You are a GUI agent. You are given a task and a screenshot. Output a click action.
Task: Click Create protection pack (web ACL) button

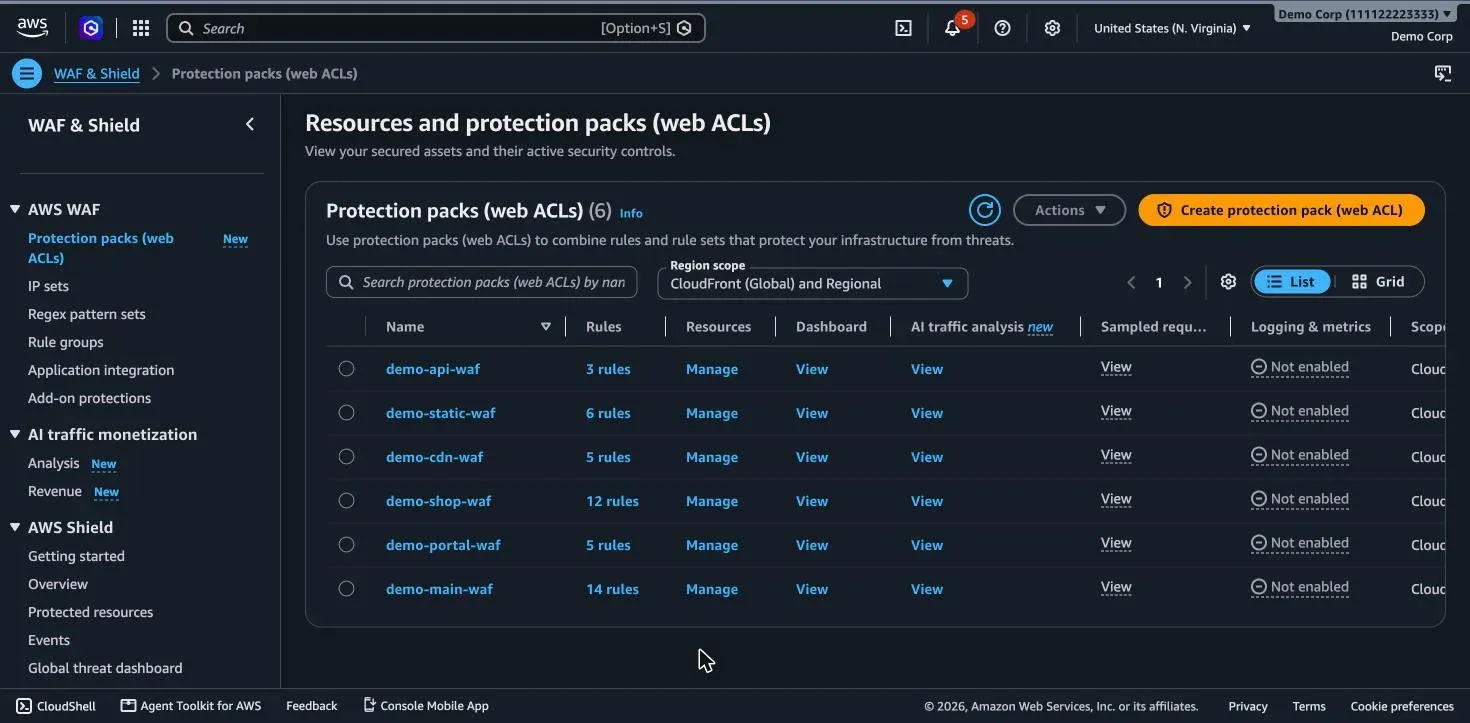pos(1281,210)
